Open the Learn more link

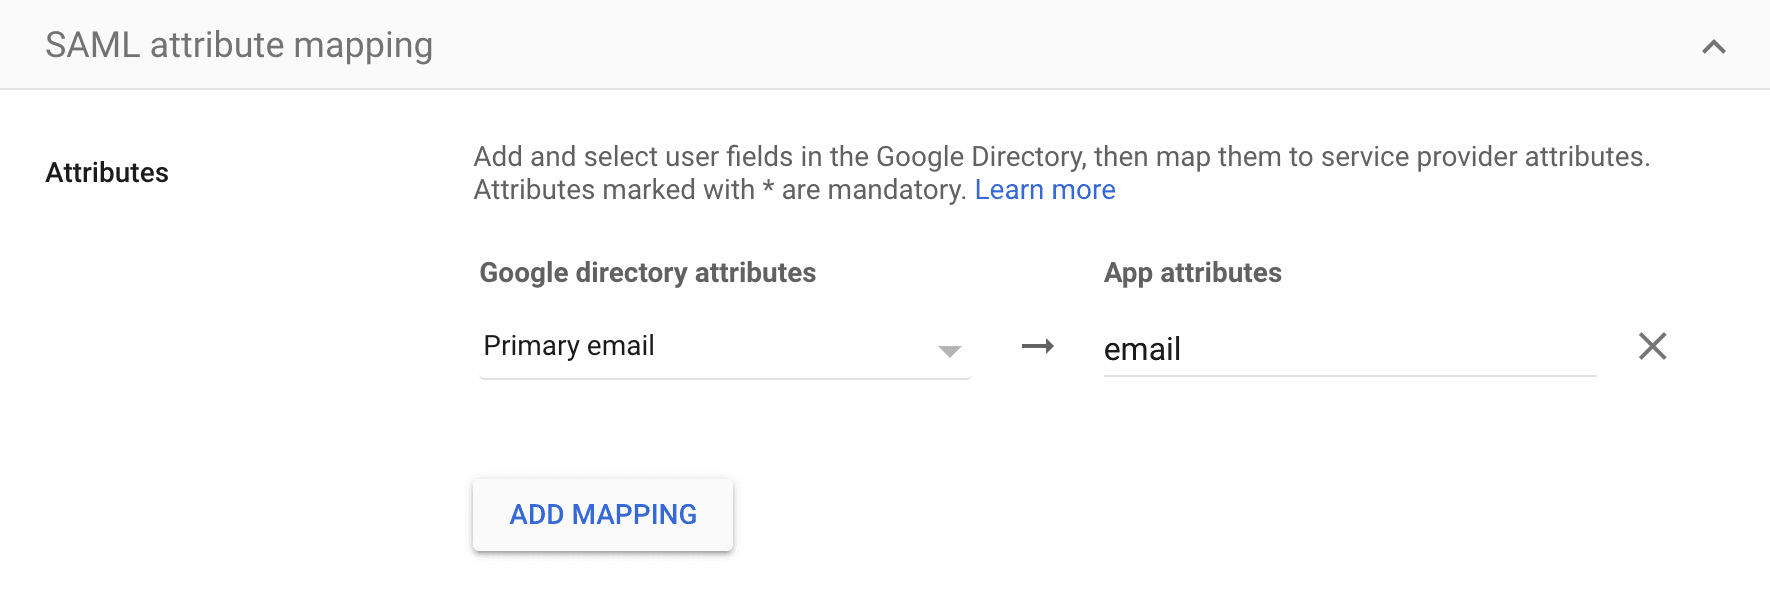(1044, 189)
